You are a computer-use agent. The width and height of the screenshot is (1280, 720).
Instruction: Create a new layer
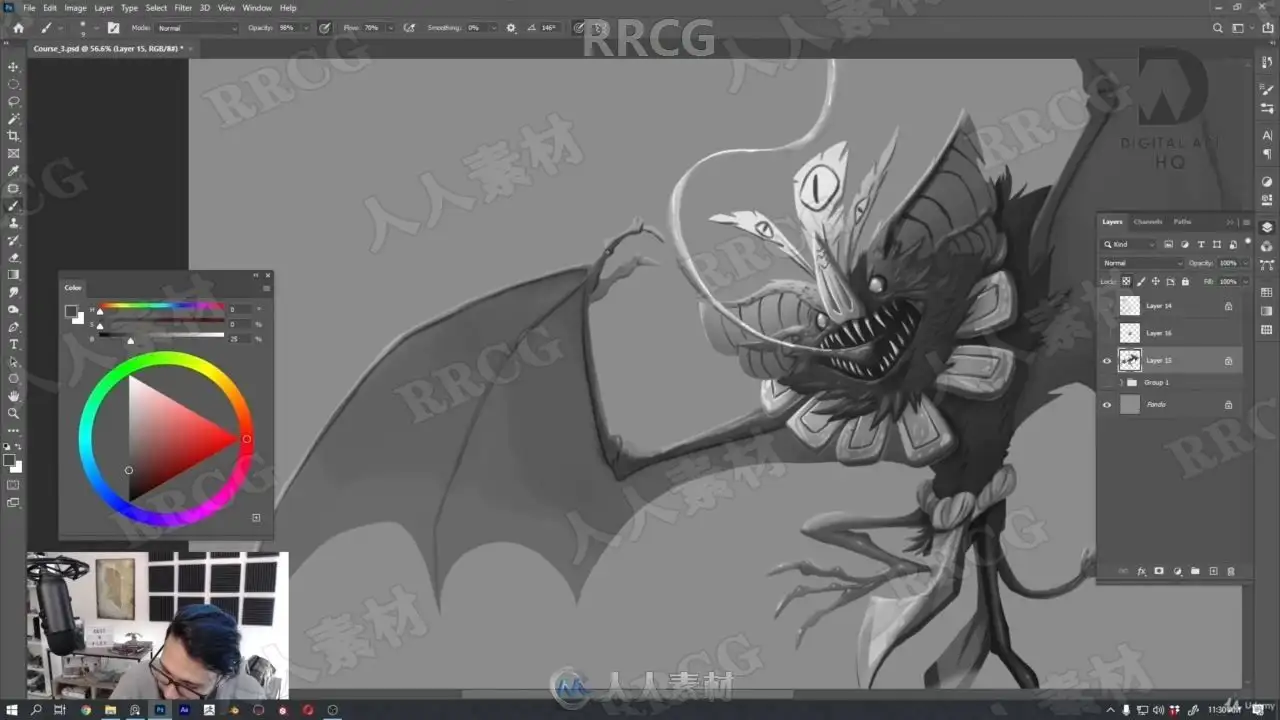point(1213,571)
